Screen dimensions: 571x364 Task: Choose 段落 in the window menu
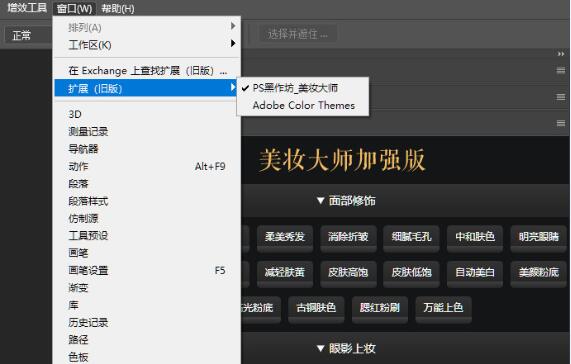click(147, 184)
